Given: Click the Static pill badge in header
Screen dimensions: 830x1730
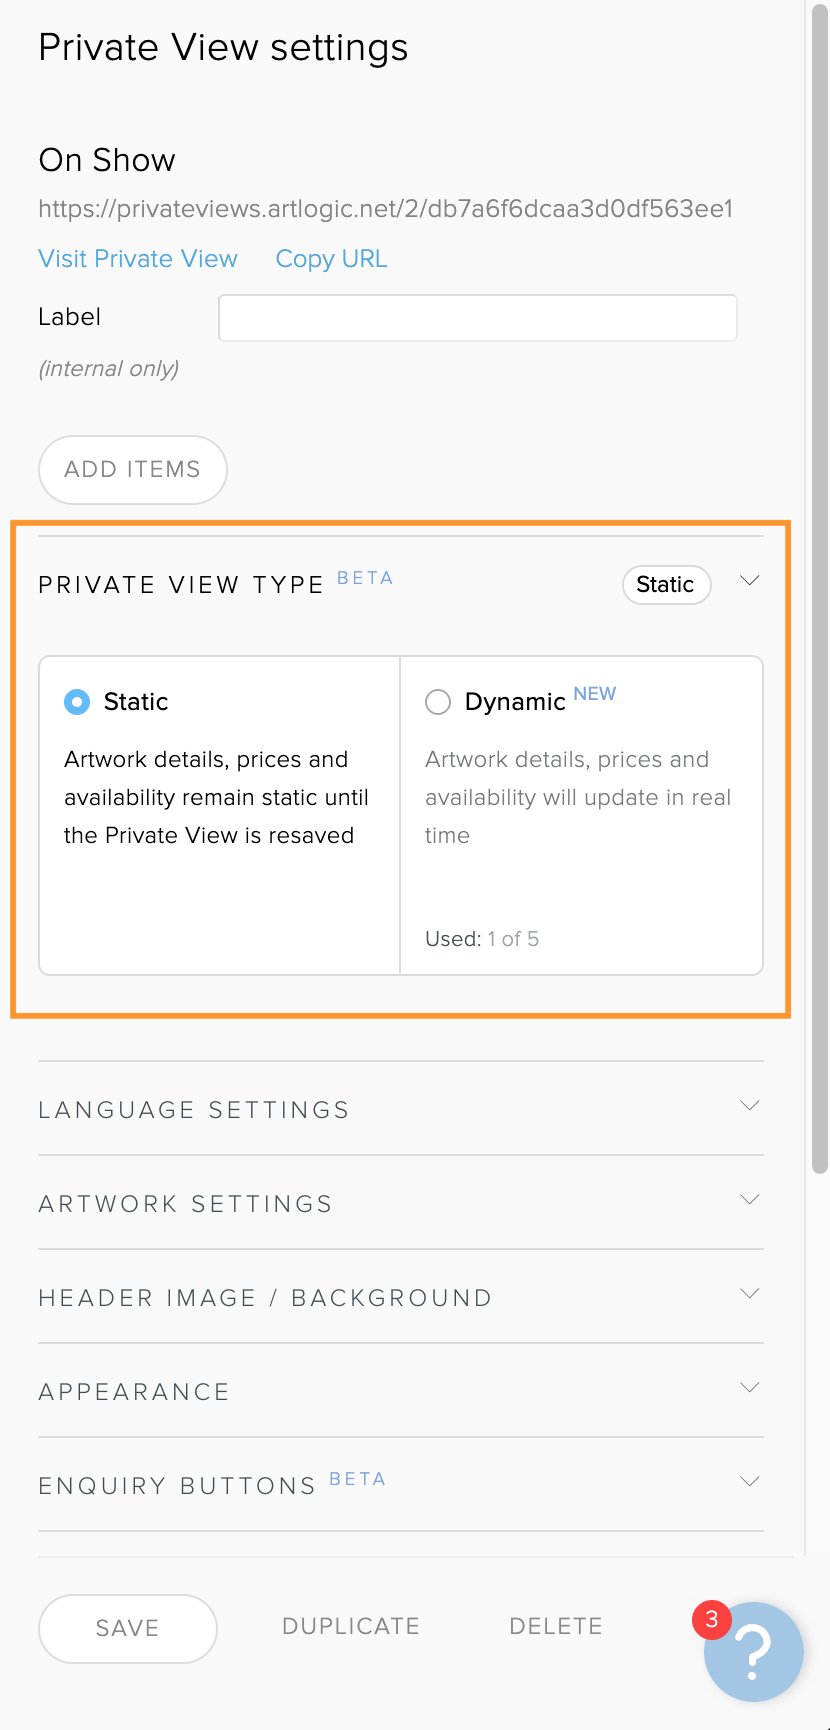Looking at the screenshot, I should coord(666,585).
